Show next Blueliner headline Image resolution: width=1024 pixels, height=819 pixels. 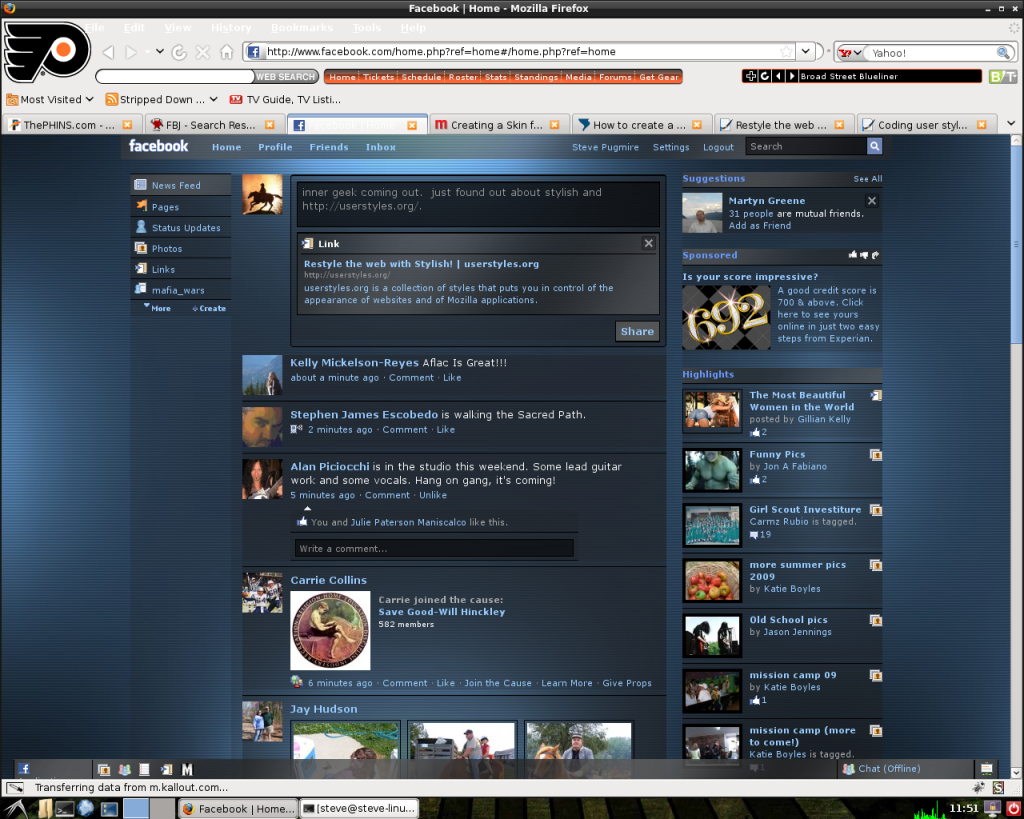click(x=792, y=76)
